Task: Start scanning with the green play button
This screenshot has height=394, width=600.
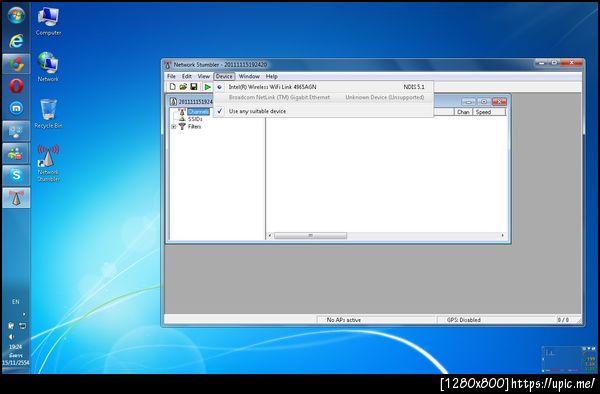Action: pyautogui.click(x=207, y=87)
